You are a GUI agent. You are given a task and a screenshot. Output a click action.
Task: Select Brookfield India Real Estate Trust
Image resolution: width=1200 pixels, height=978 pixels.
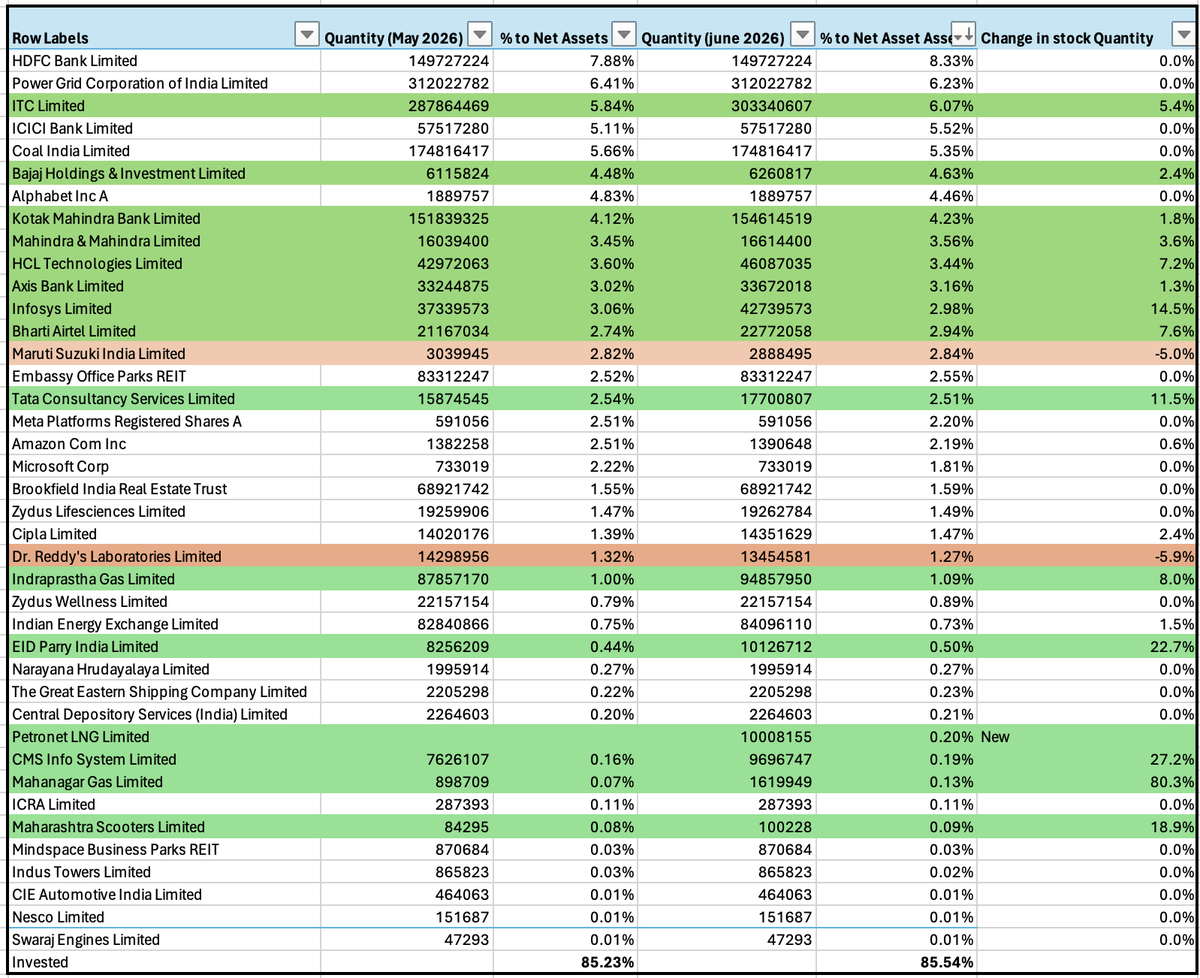tap(163, 488)
